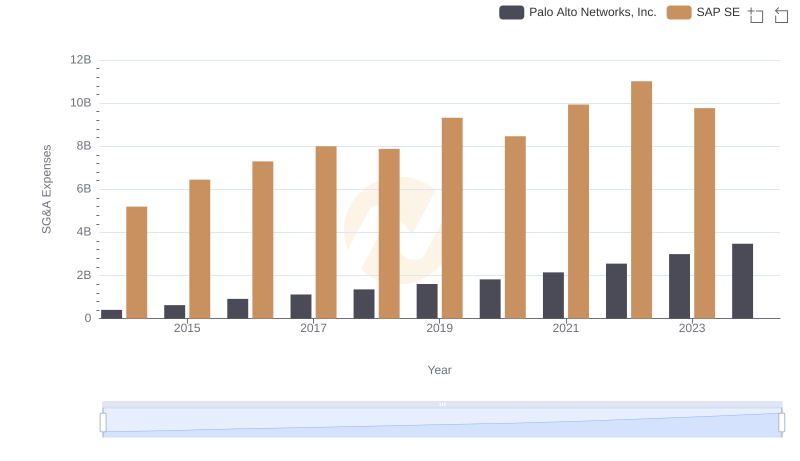Click Palo Alto Networks bar for 2019
The height and width of the screenshot is (461, 800).
tap(427, 301)
